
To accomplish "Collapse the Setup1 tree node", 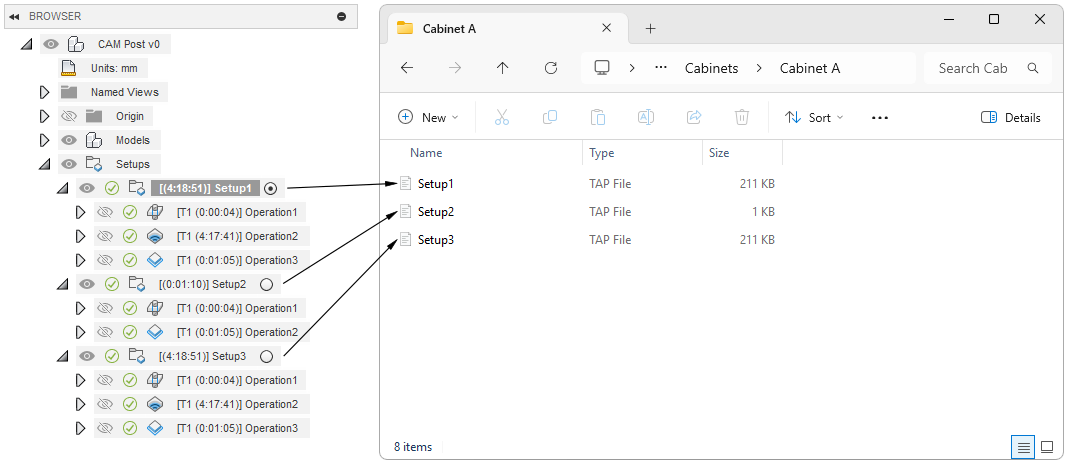I will [63, 188].
